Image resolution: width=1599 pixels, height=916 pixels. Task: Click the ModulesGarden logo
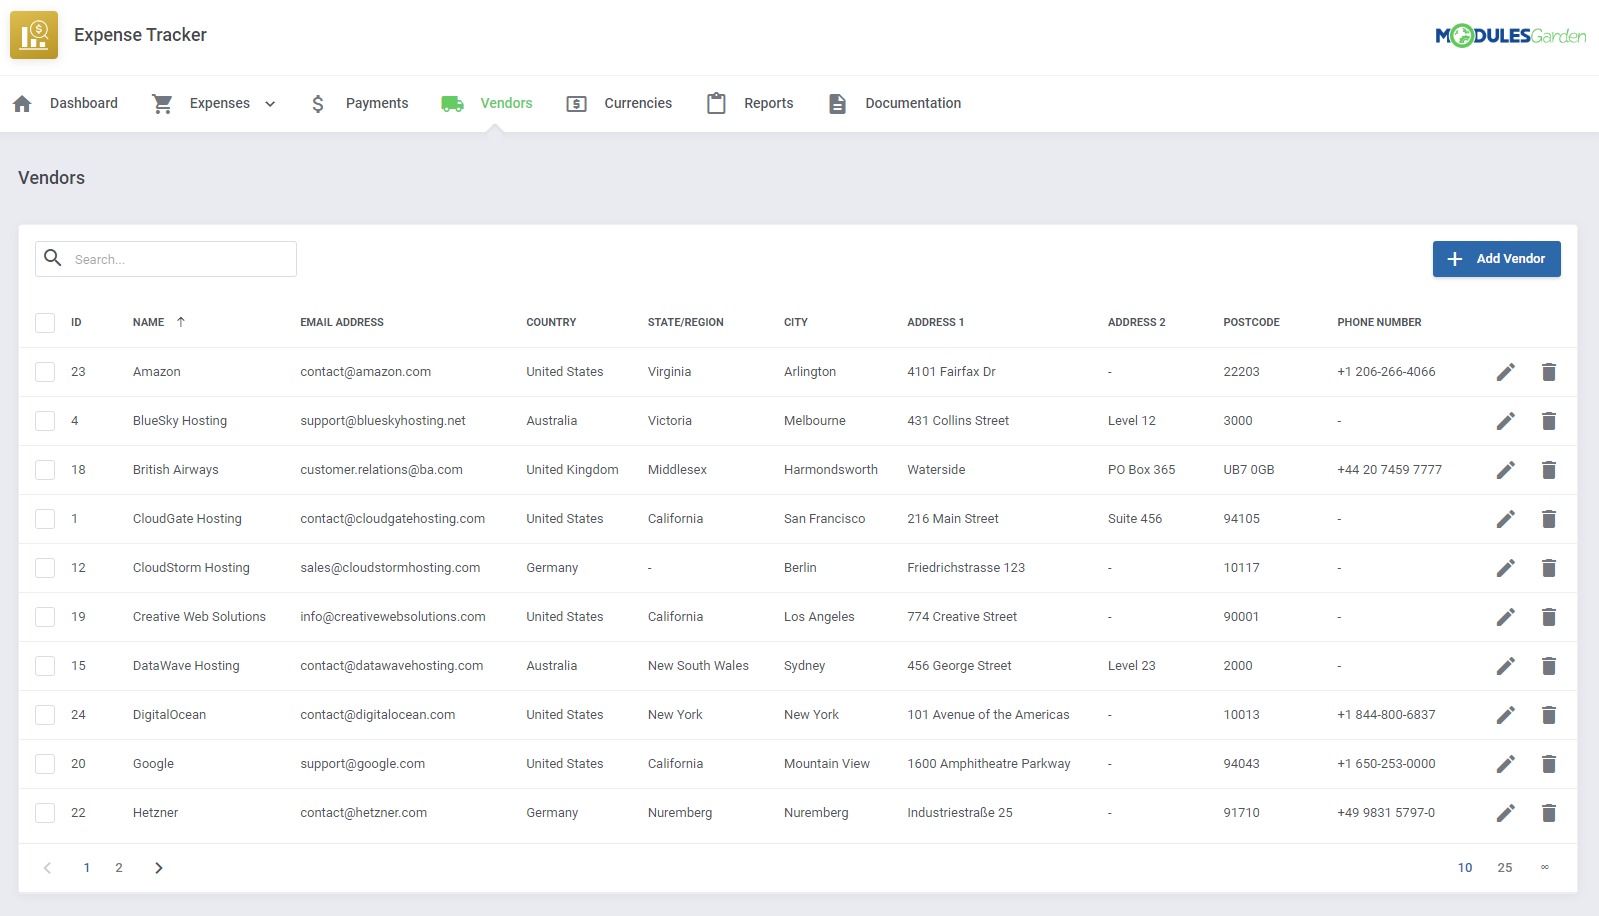1510,36
